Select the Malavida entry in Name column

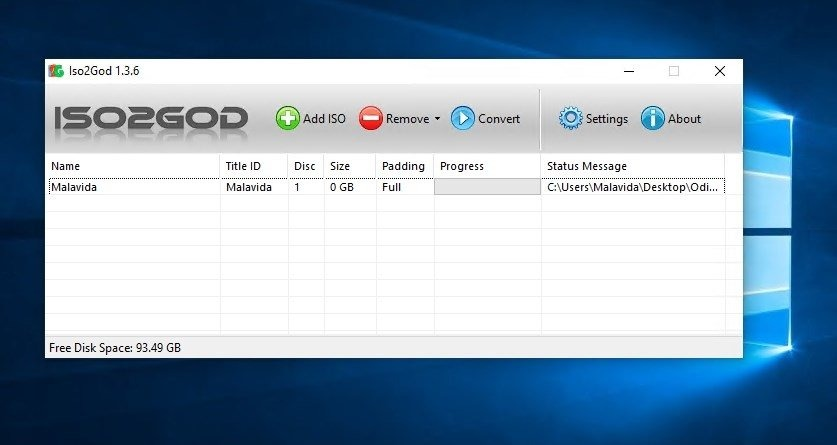click(x=74, y=187)
